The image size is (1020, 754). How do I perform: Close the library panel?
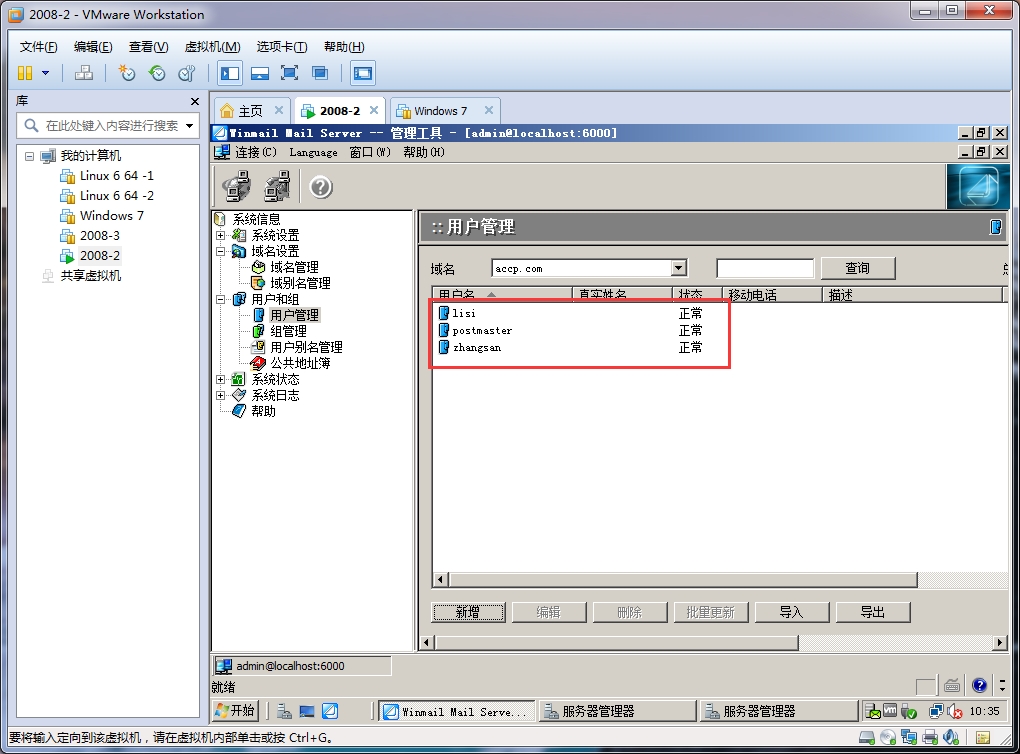click(195, 101)
